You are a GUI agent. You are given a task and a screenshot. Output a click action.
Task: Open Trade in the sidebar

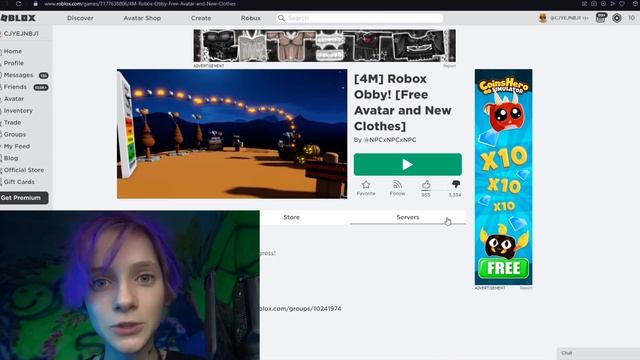coord(12,122)
